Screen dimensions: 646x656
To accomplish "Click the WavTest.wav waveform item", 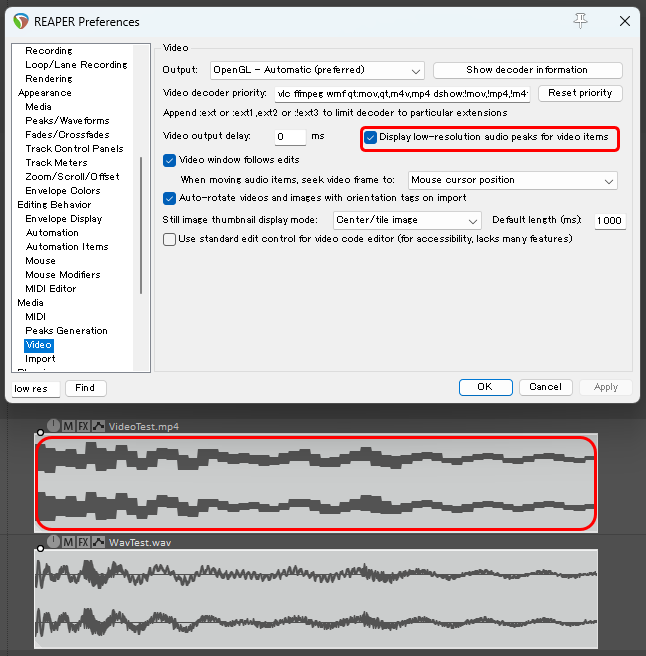I will pos(316,599).
